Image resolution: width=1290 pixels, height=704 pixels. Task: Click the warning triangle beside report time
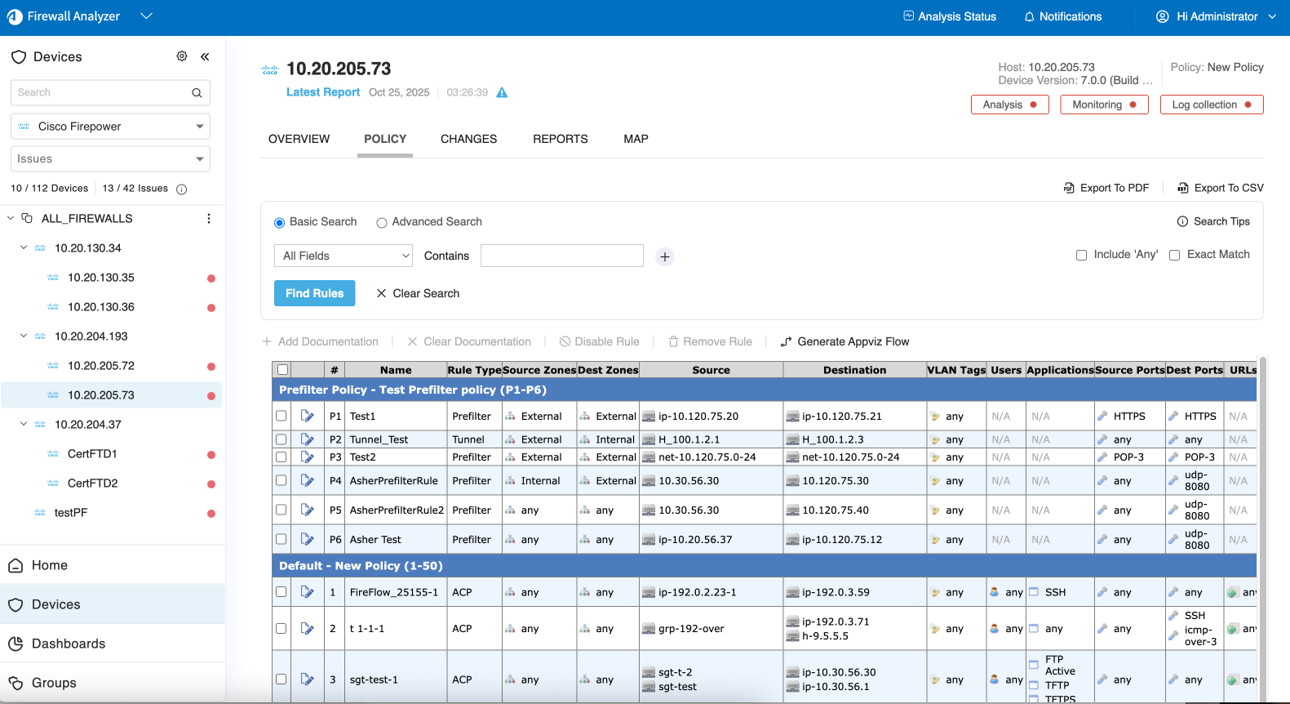[502, 93]
